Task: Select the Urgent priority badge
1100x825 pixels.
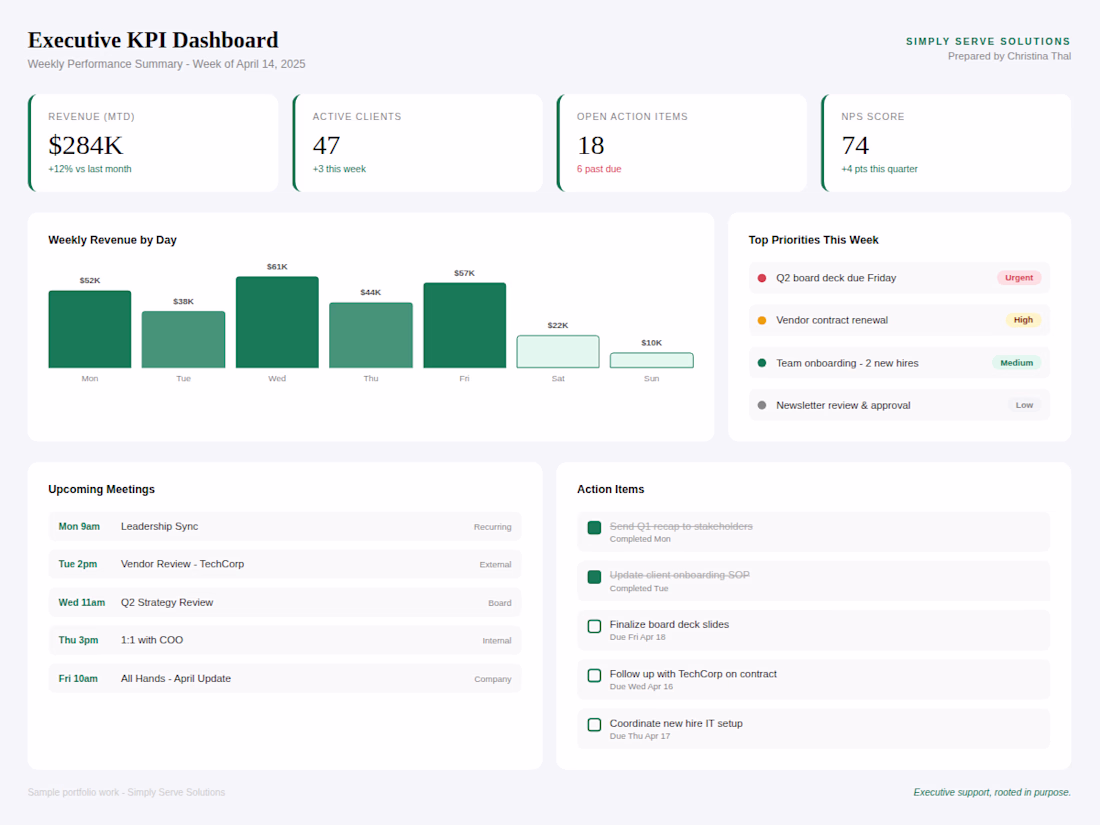Action: (1018, 278)
